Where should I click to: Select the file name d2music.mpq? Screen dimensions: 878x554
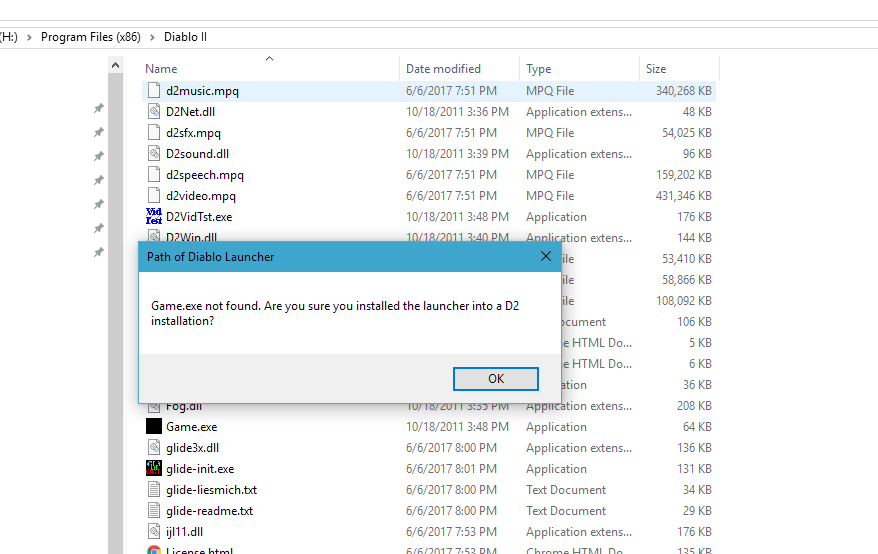pos(202,91)
